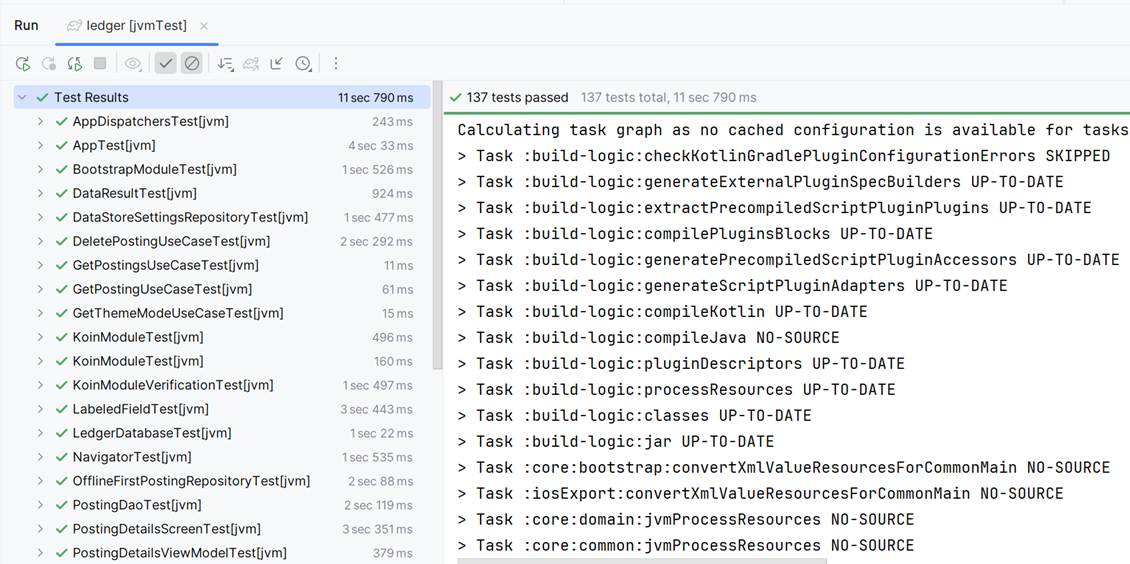Select OfflineFirstPostingRepositoryTest[jvm] row
1130x564 pixels.
pos(222,480)
